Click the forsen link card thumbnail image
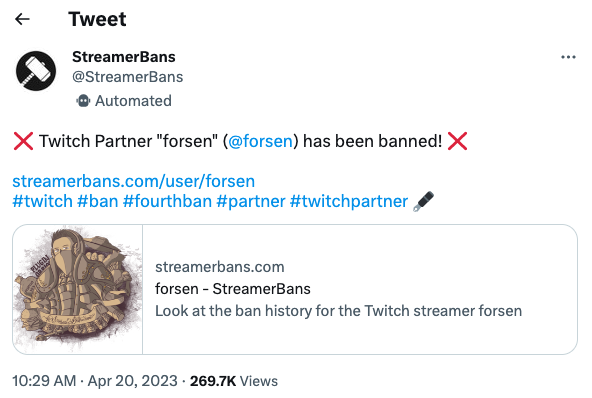Screen dimensions: 592x398 tap(78, 290)
